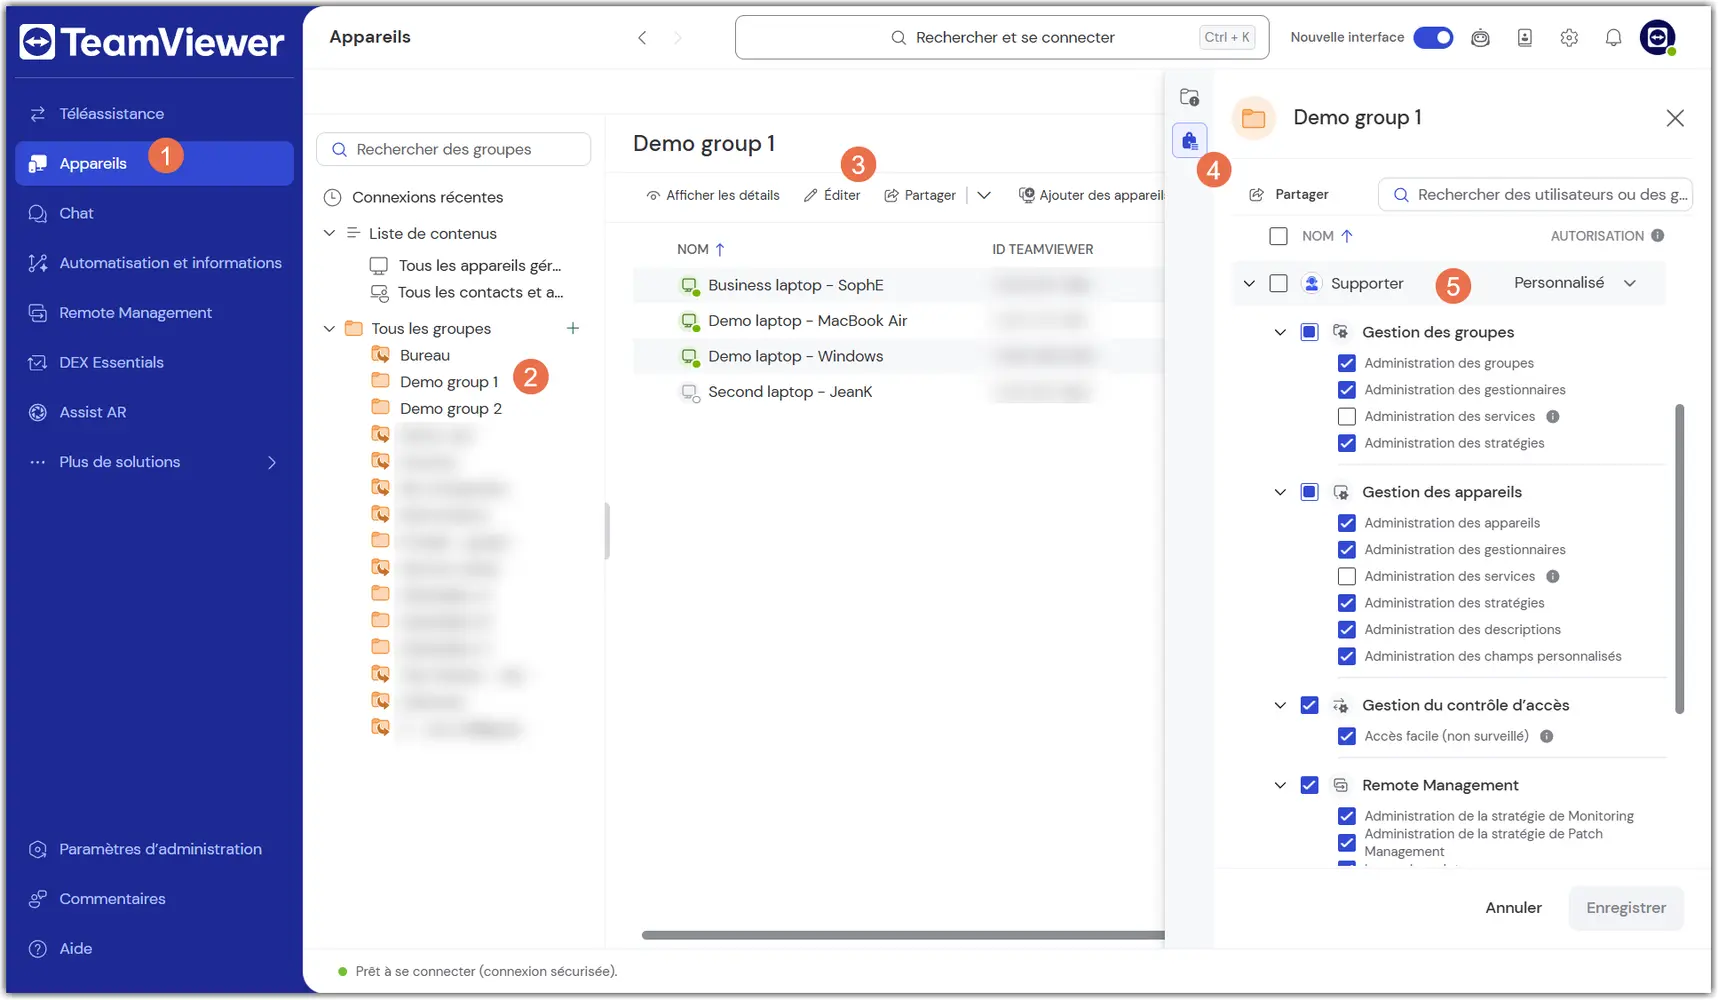Collapse Gestion du contrôle d'accès section

1280,706
